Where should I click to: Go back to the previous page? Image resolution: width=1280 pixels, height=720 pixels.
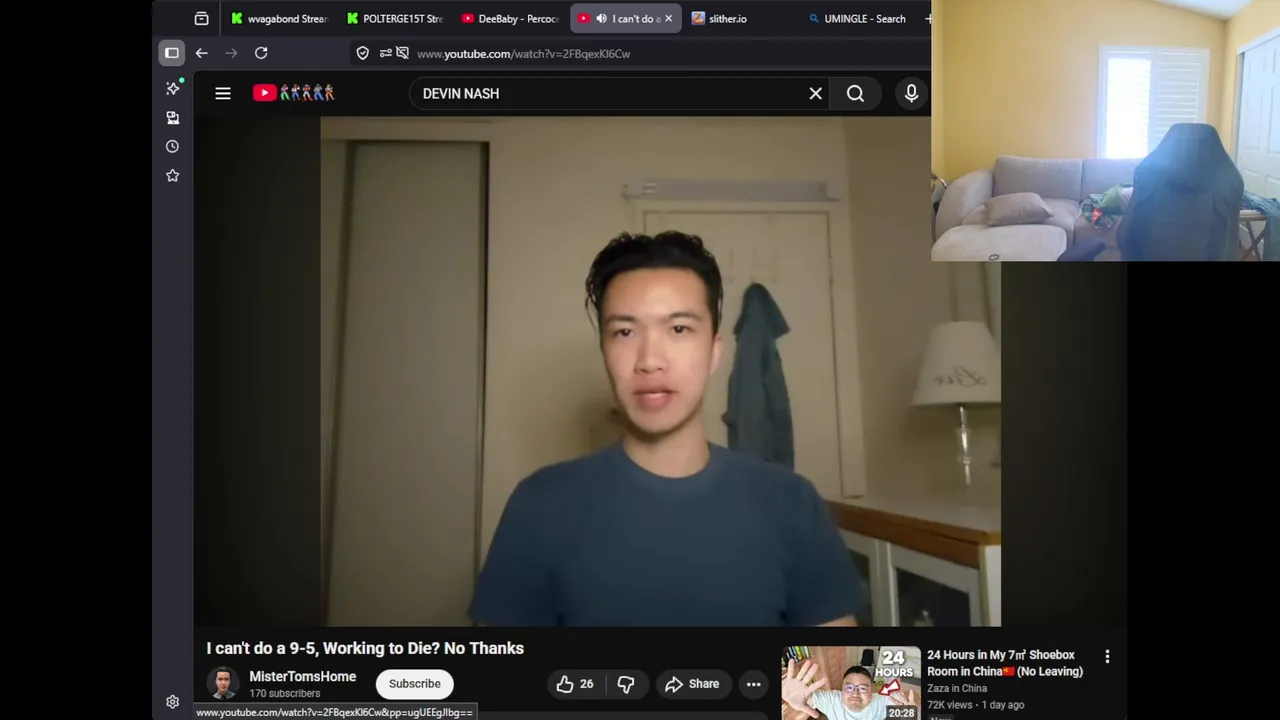tap(201, 53)
